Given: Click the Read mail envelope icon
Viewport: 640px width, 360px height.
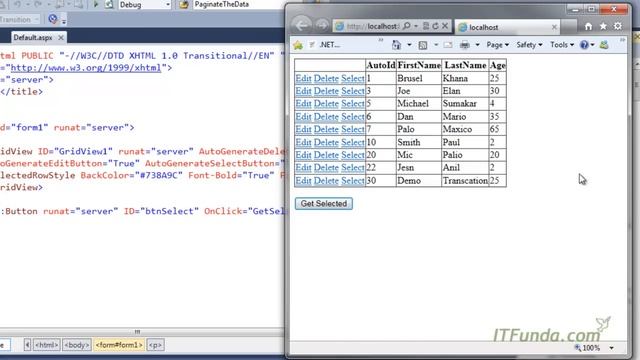Looking at the screenshot, I should (448, 45).
